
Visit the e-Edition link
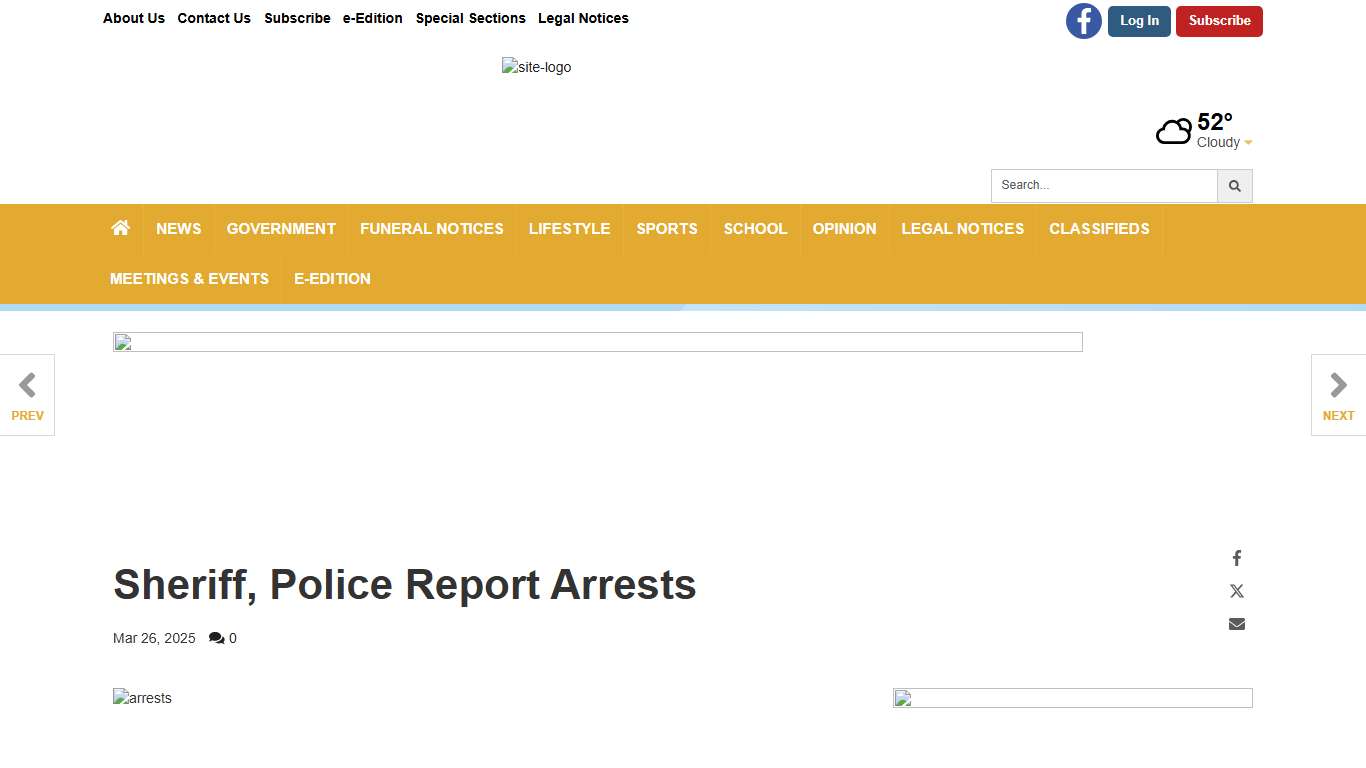coord(372,18)
